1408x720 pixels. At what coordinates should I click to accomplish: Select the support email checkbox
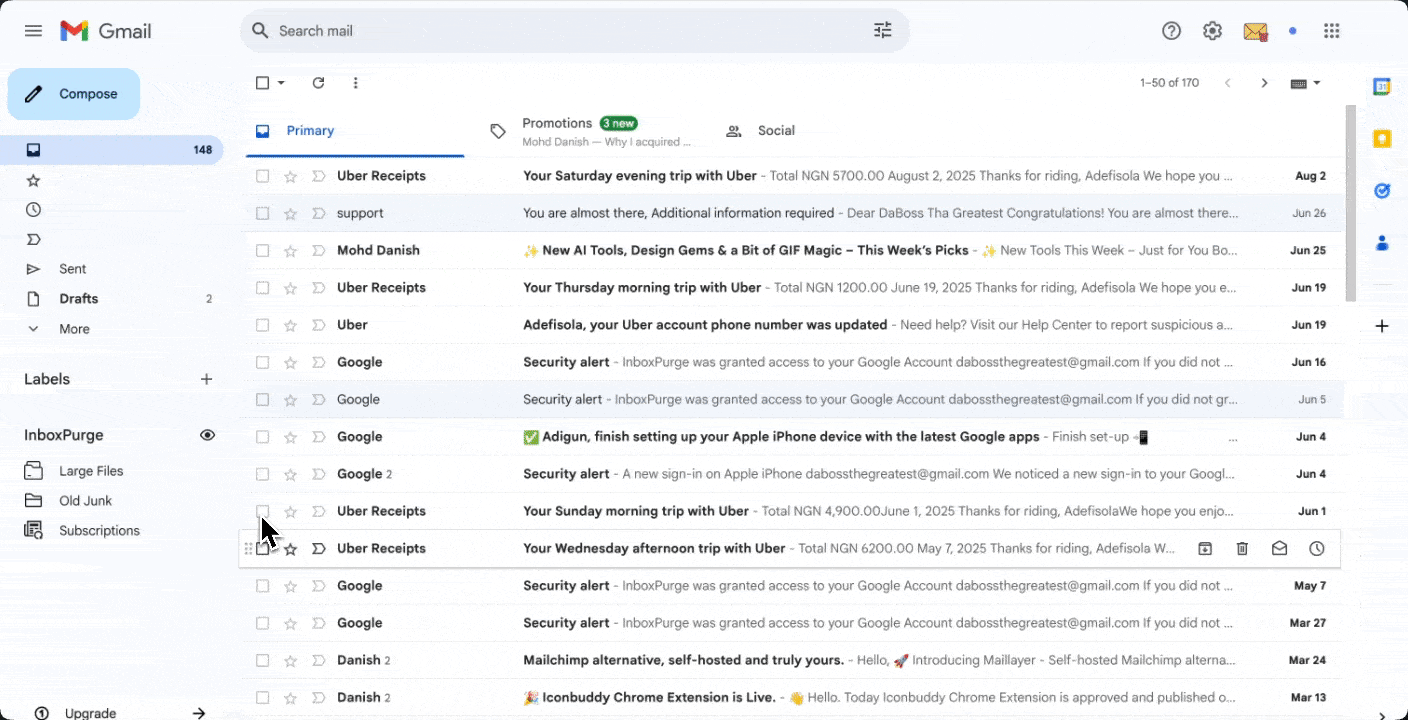[262, 213]
